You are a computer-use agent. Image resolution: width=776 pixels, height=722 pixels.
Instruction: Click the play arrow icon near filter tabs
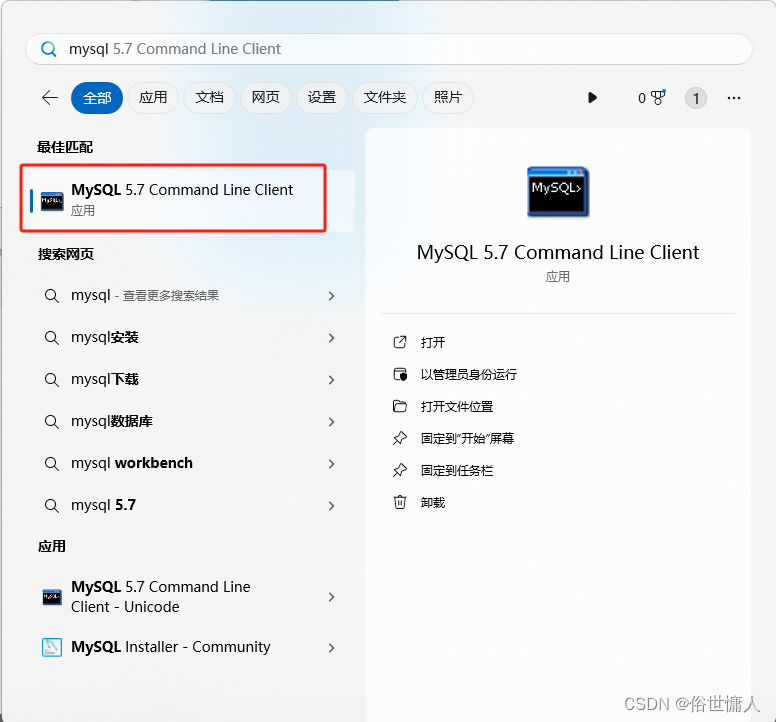592,97
